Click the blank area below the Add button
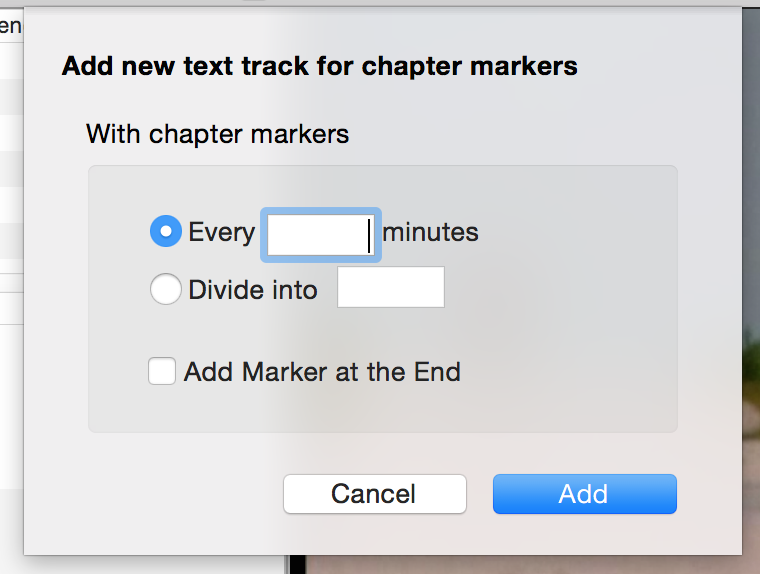 pyautogui.click(x=585, y=534)
